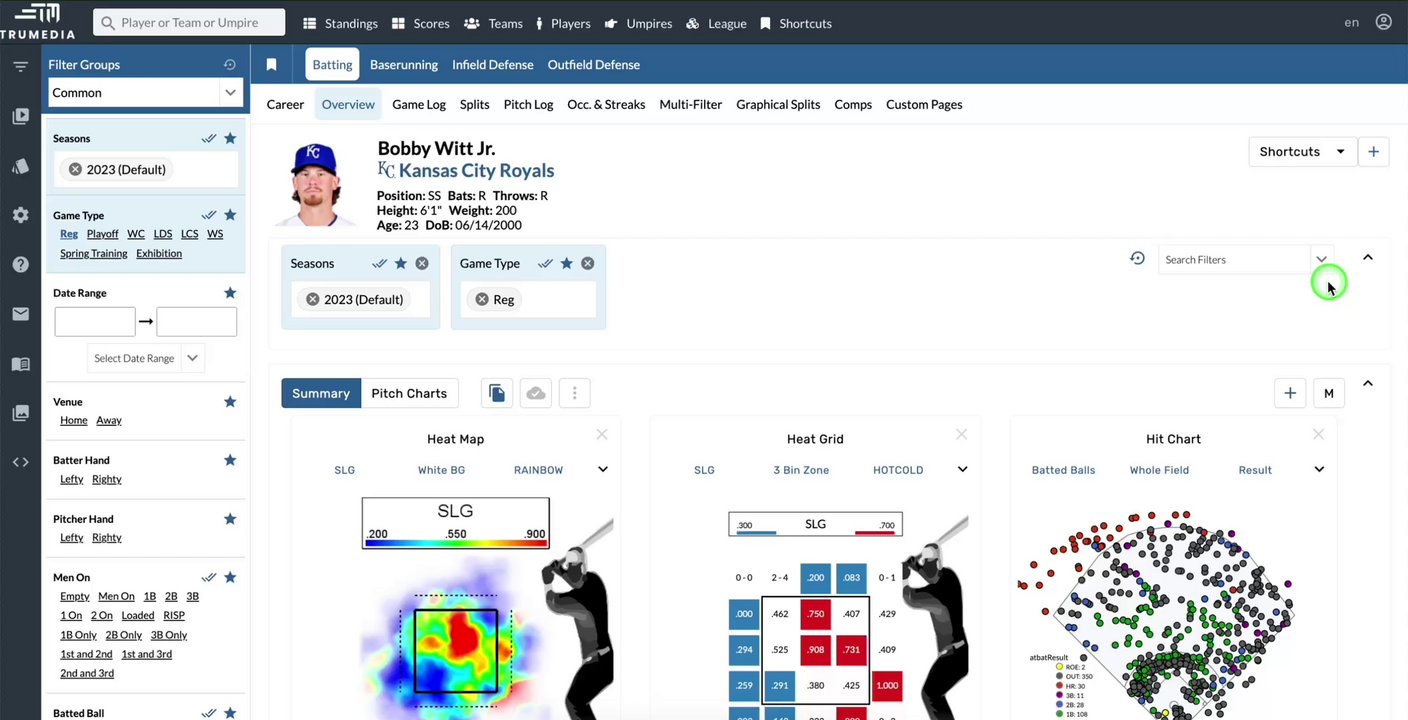This screenshot has height=720, width=1408.
Task: Open the glossary book sidebar icon
Action: tap(20, 364)
